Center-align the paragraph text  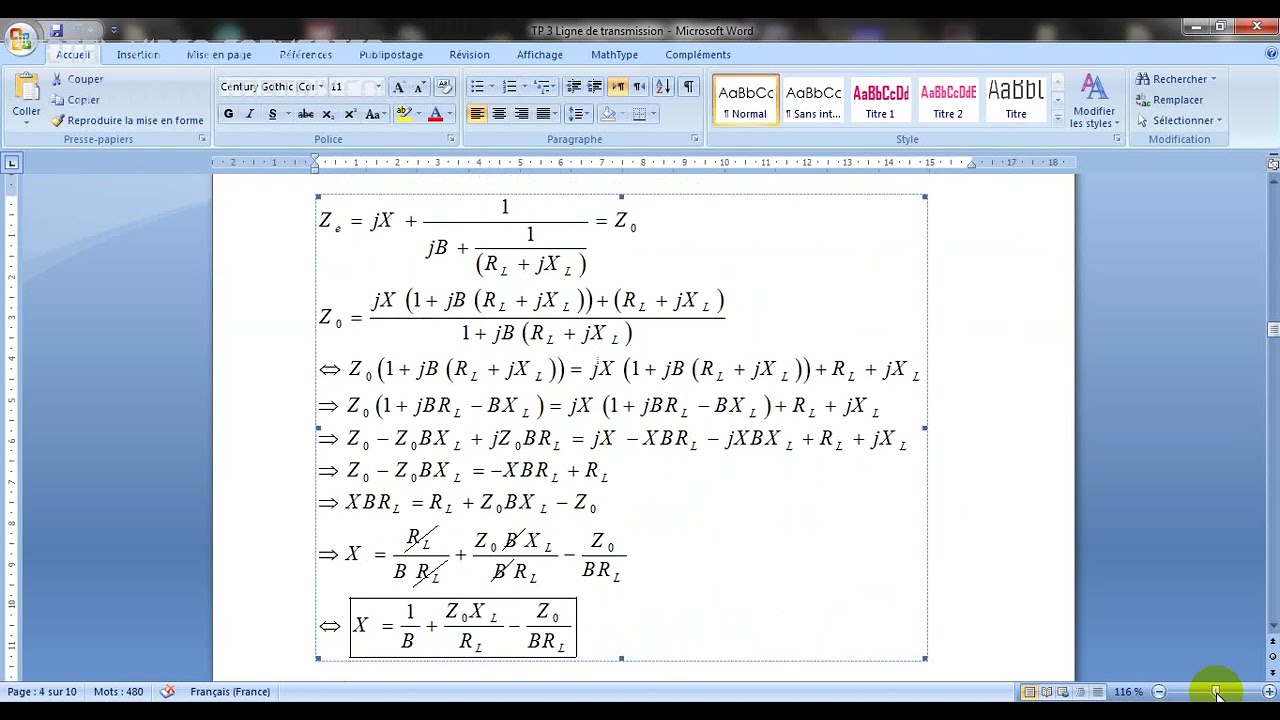(x=499, y=114)
